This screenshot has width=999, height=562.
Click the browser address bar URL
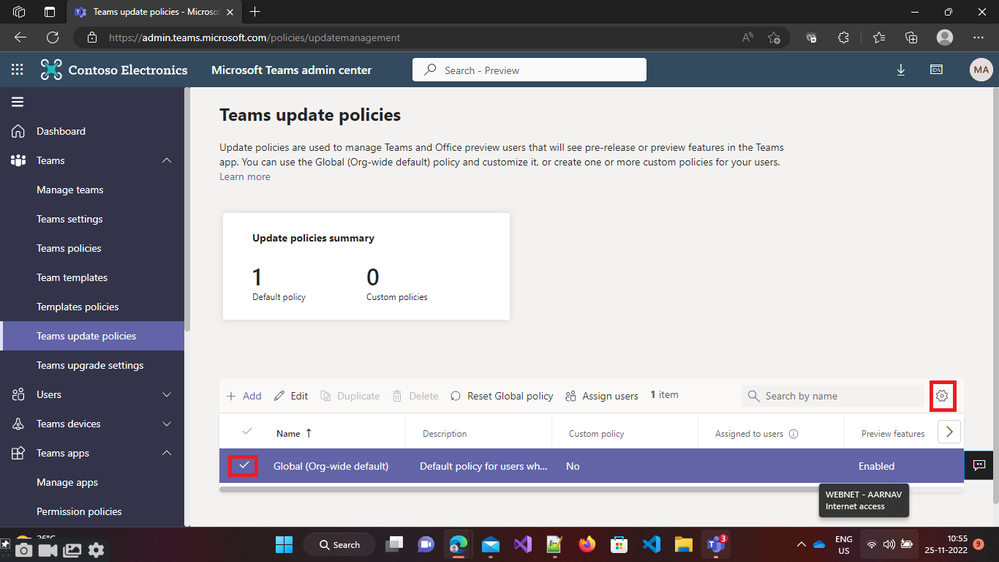point(254,38)
